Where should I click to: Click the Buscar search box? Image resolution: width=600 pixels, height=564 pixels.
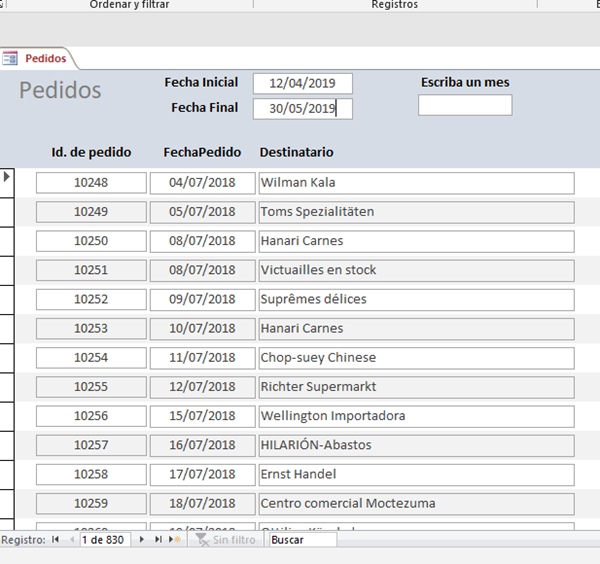[303, 540]
